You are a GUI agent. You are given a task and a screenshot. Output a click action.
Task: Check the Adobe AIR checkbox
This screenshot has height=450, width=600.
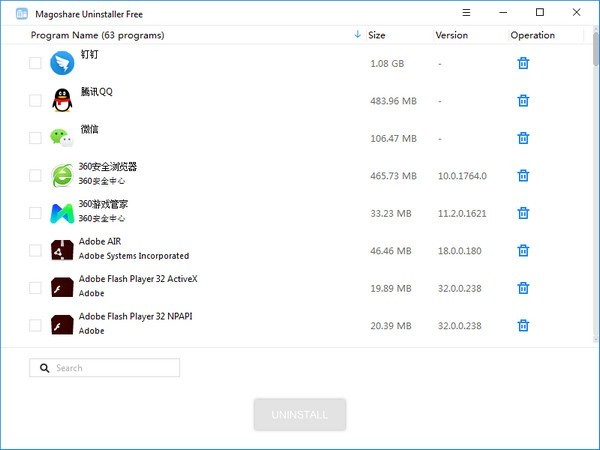pos(35,251)
